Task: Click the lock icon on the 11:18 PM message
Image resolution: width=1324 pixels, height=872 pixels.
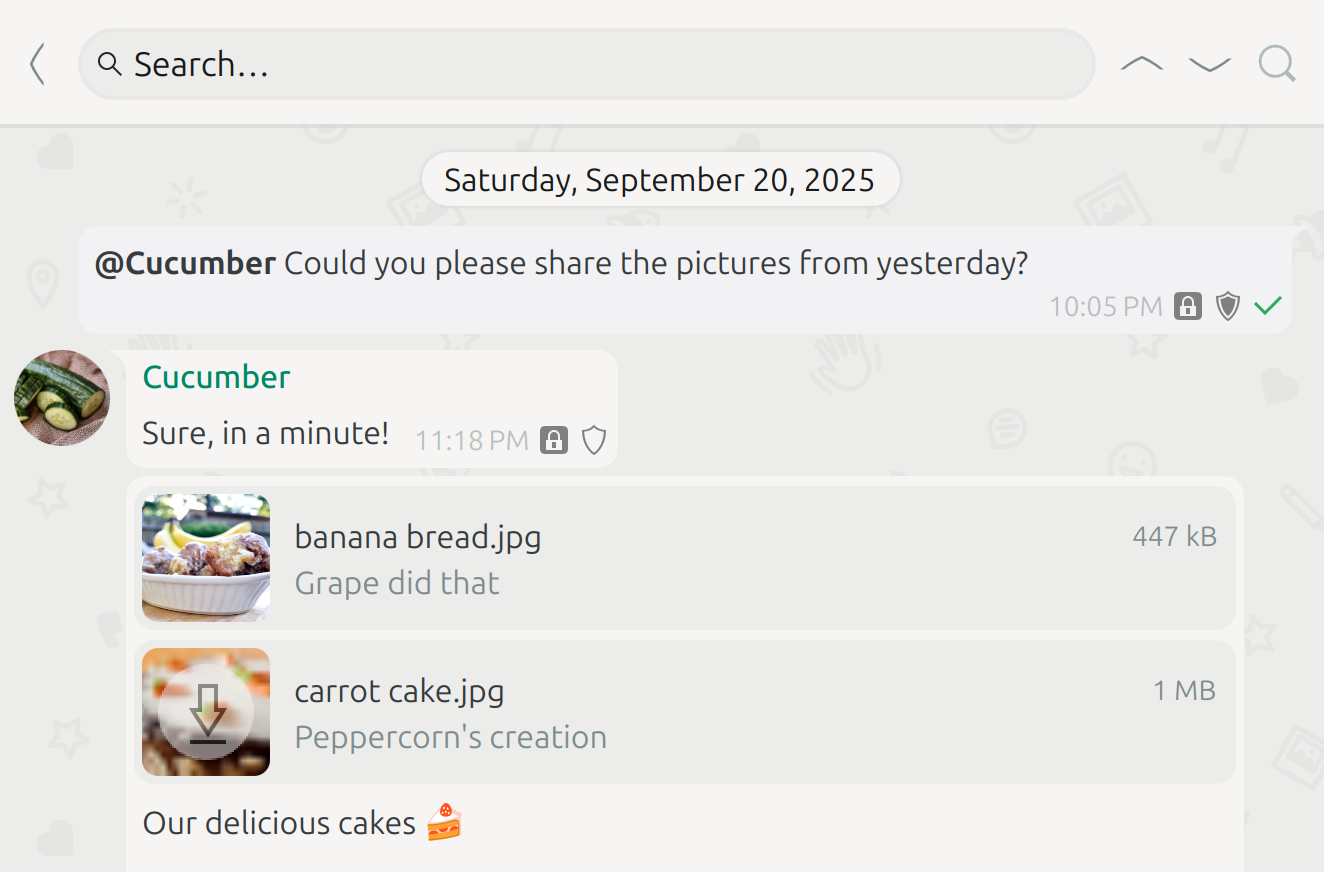Action: pos(554,440)
